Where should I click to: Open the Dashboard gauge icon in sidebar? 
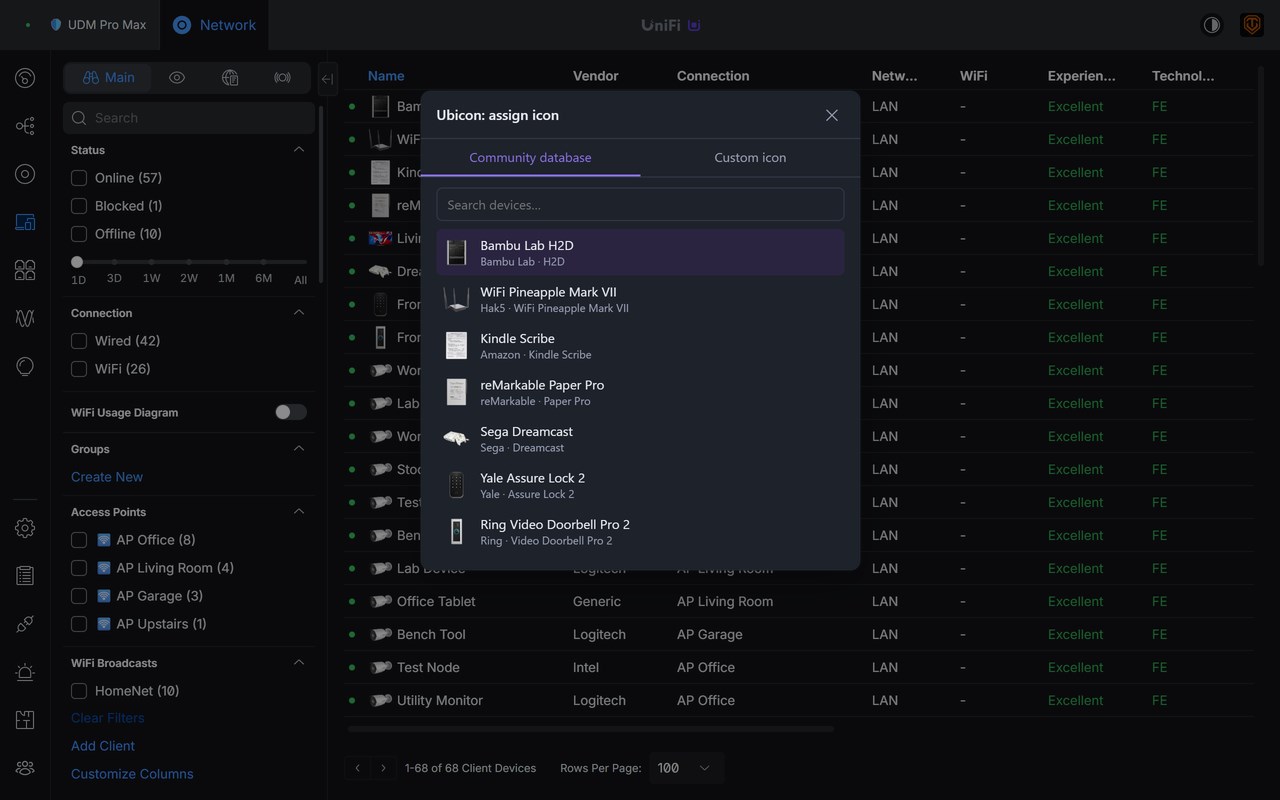25,78
